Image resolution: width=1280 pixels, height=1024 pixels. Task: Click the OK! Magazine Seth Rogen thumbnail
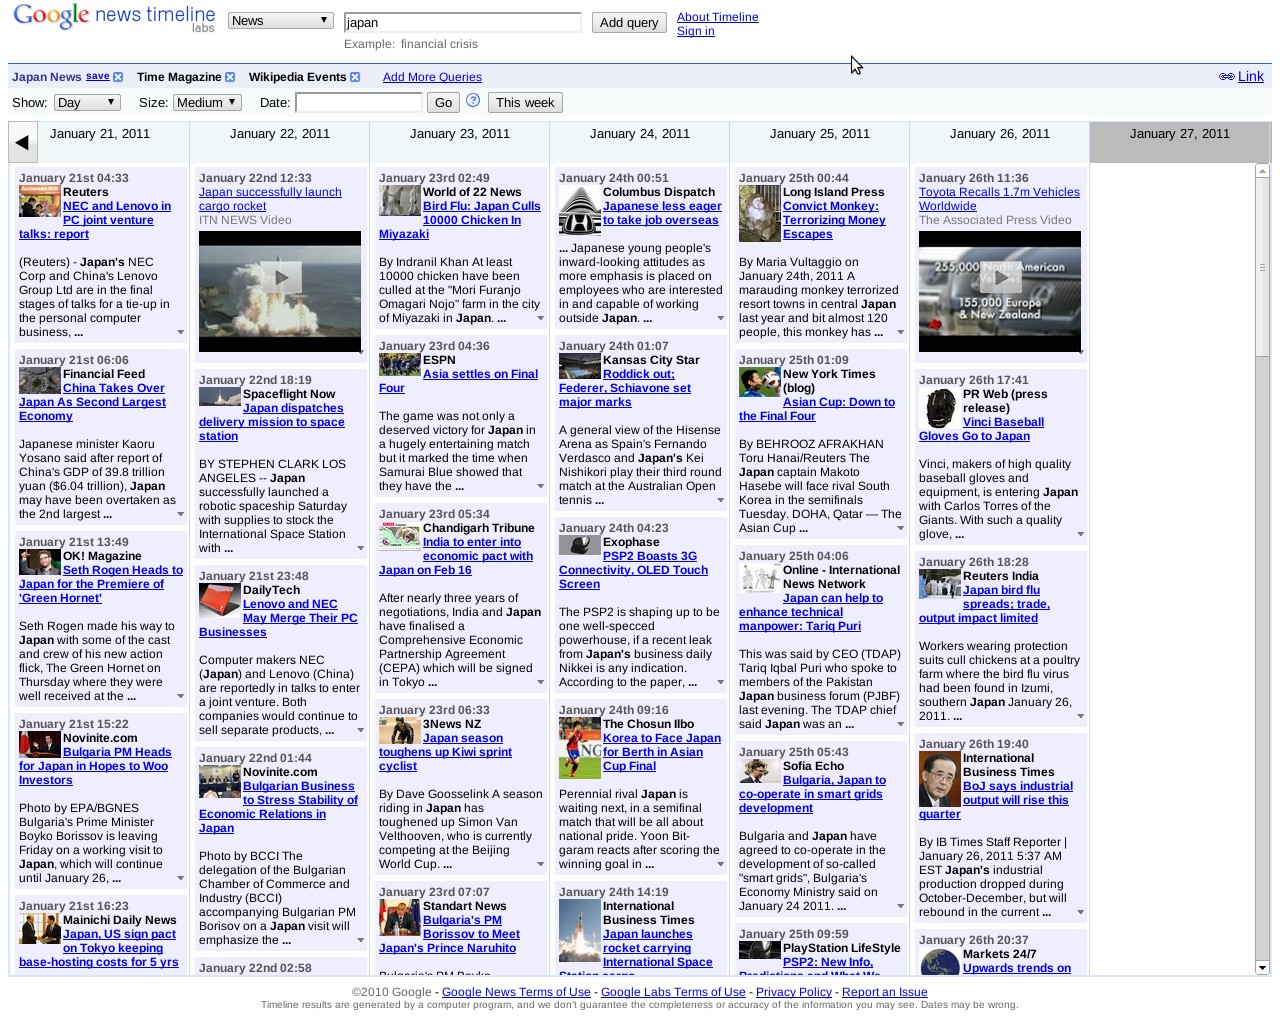point(39,562)
